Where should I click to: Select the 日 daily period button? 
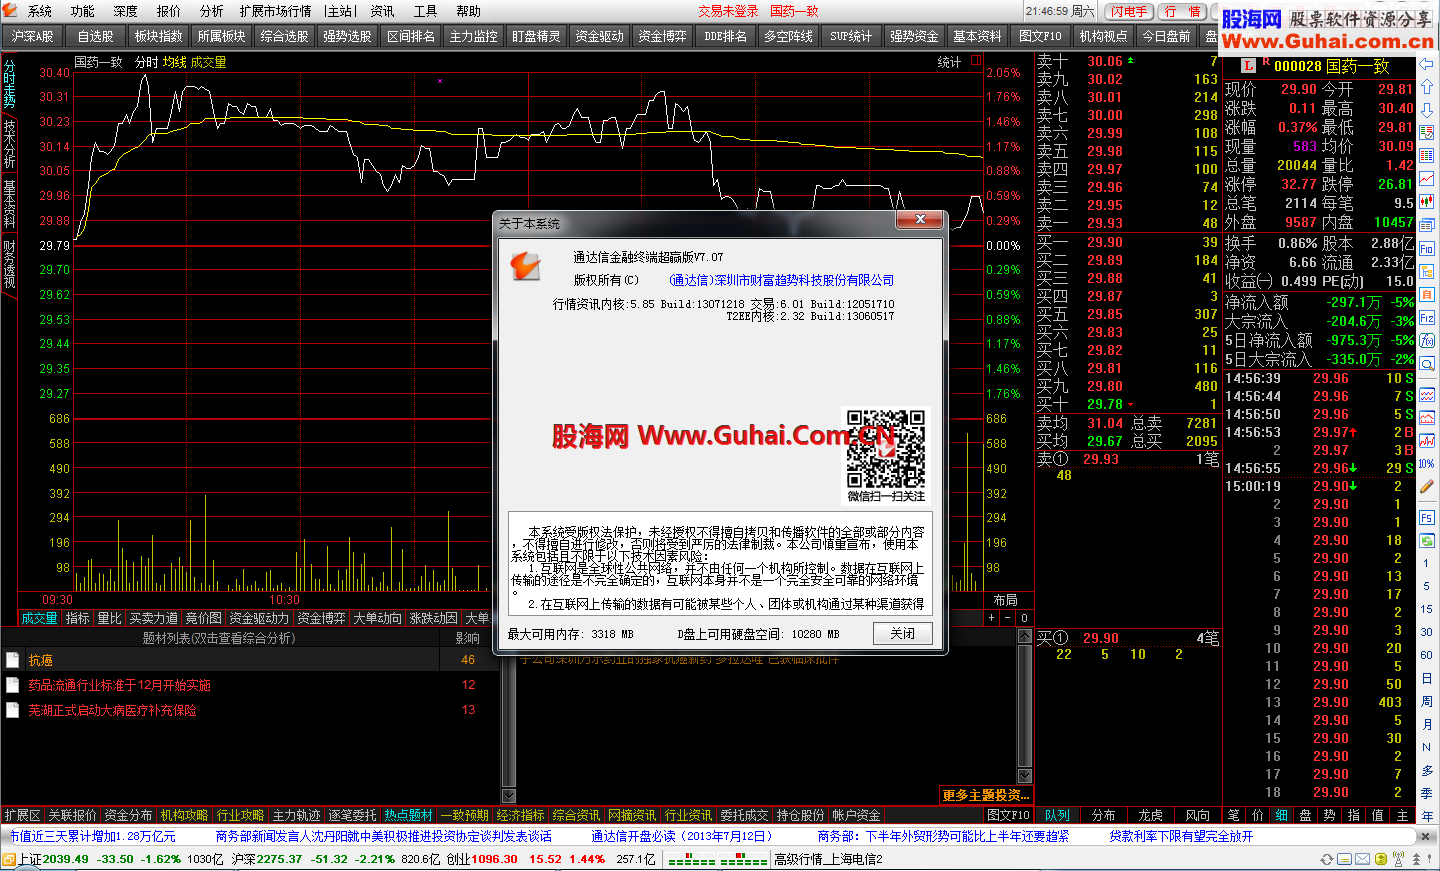click(1427, 678)
